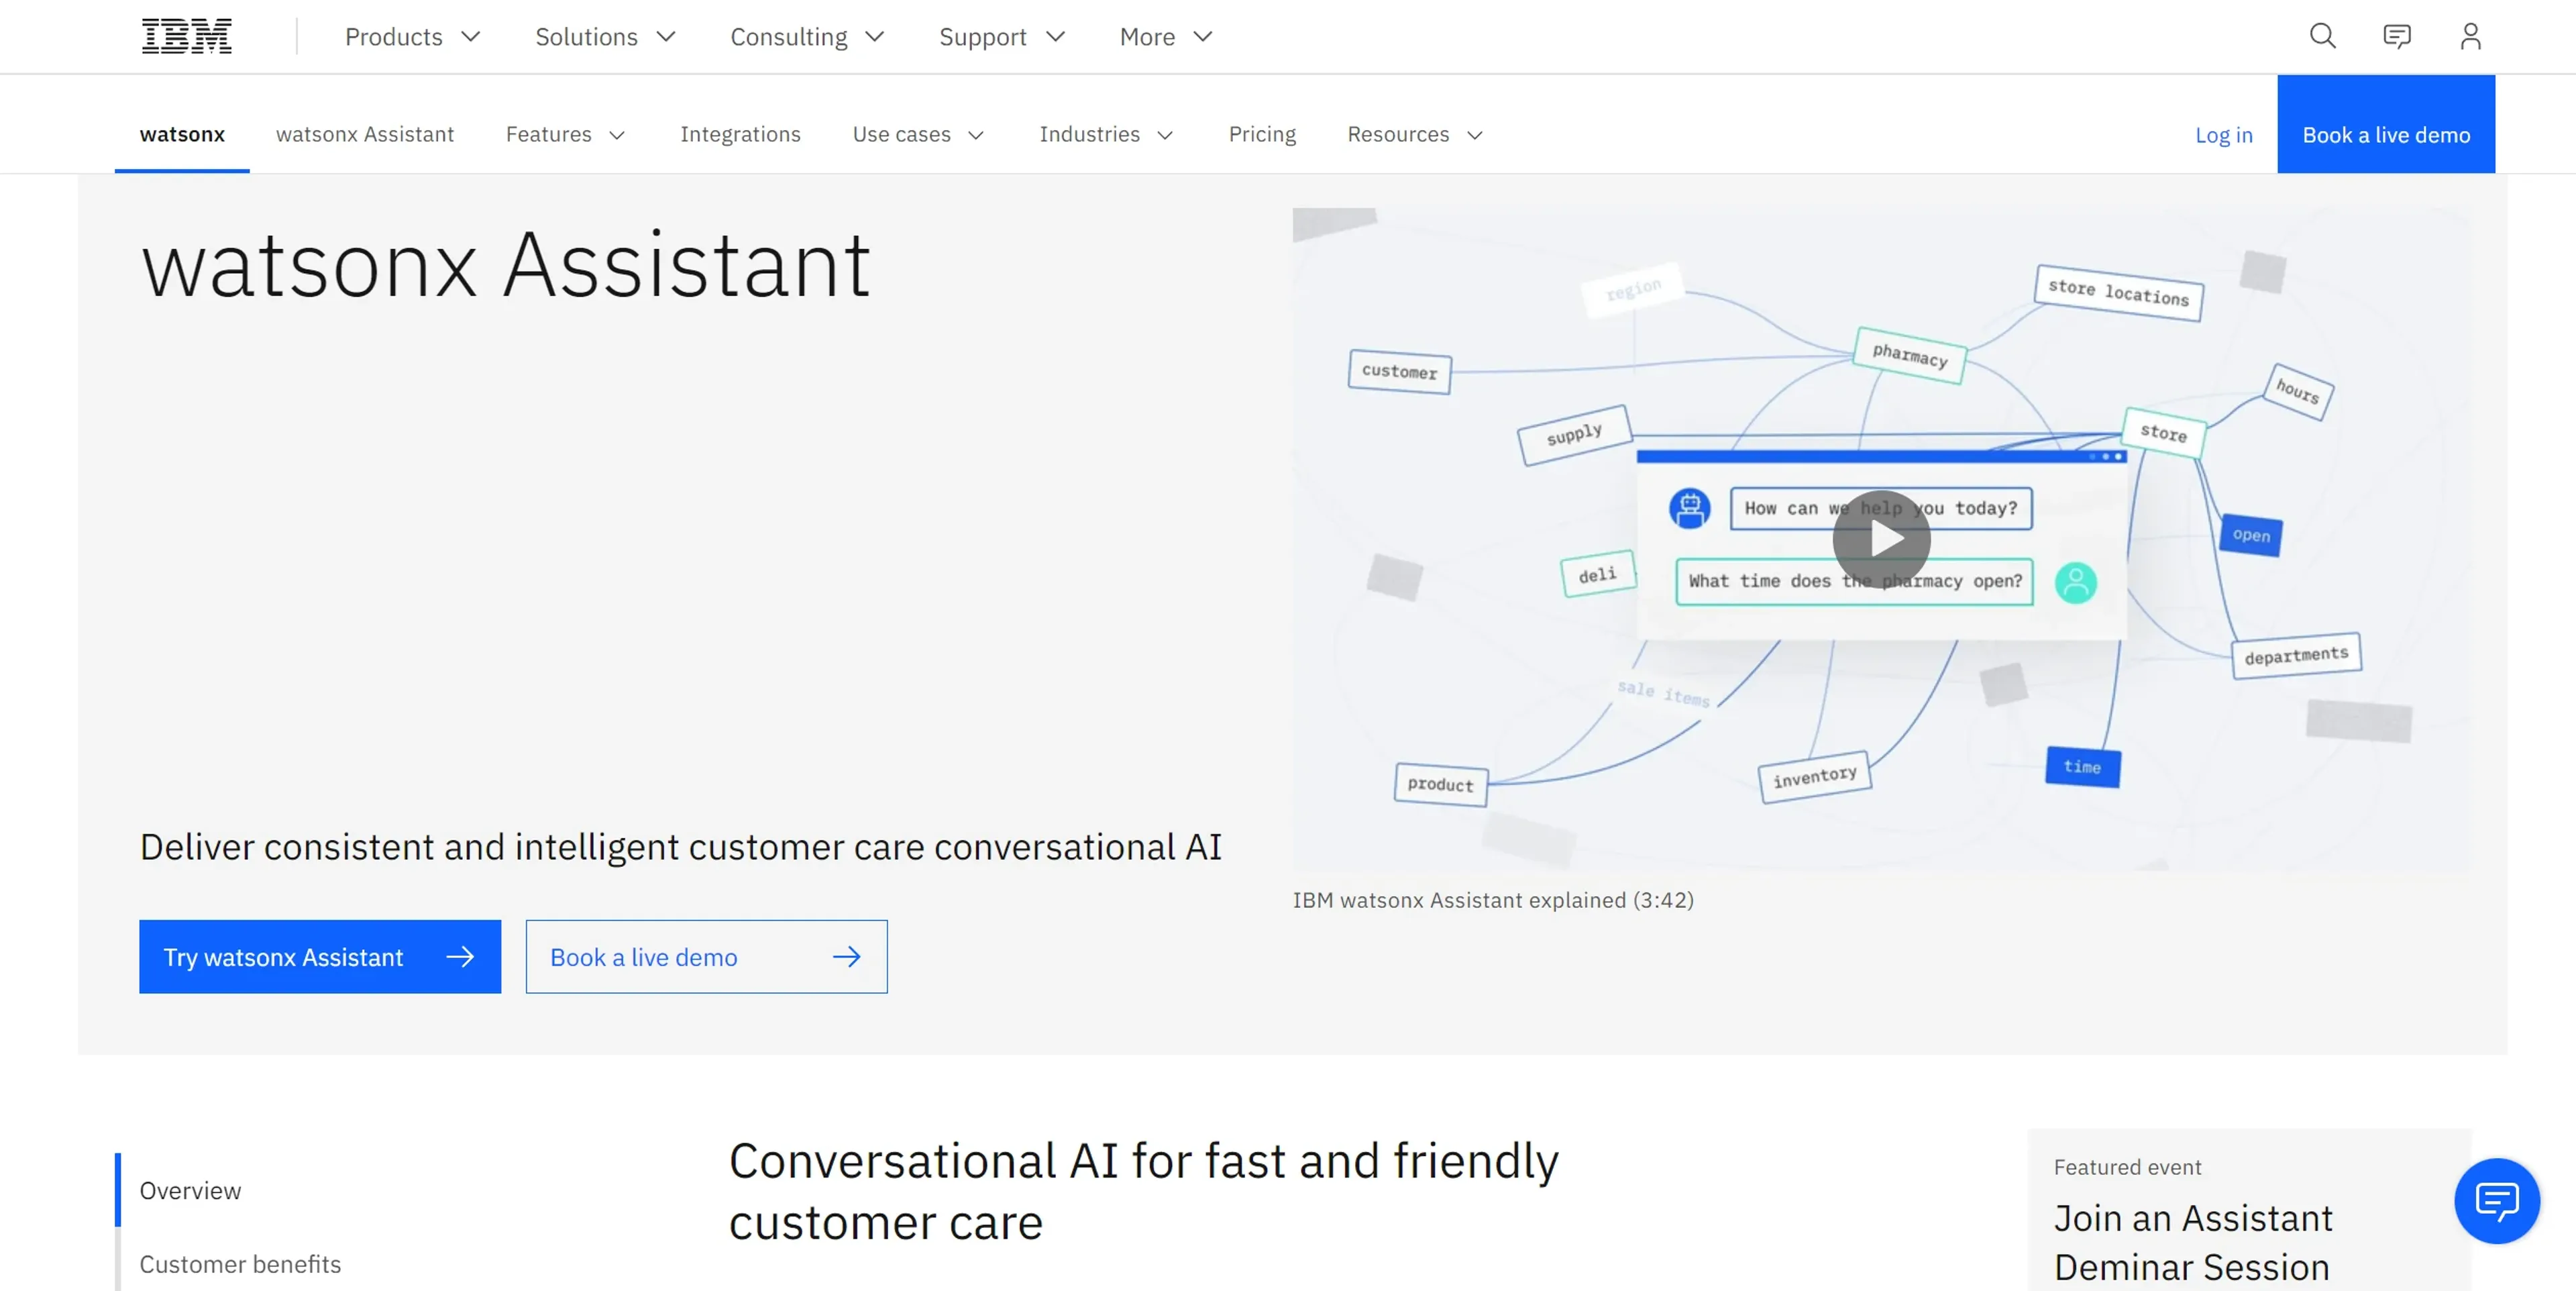Click the 'Featured event' label
This screenshot has height=1291, width=2576.
click(2127, 1167)
